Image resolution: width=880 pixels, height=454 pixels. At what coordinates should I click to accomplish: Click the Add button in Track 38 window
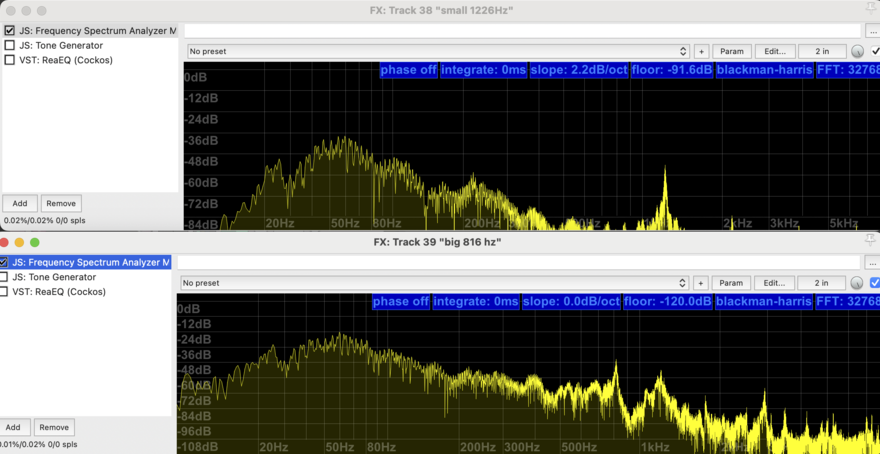[x=19, y=203]
